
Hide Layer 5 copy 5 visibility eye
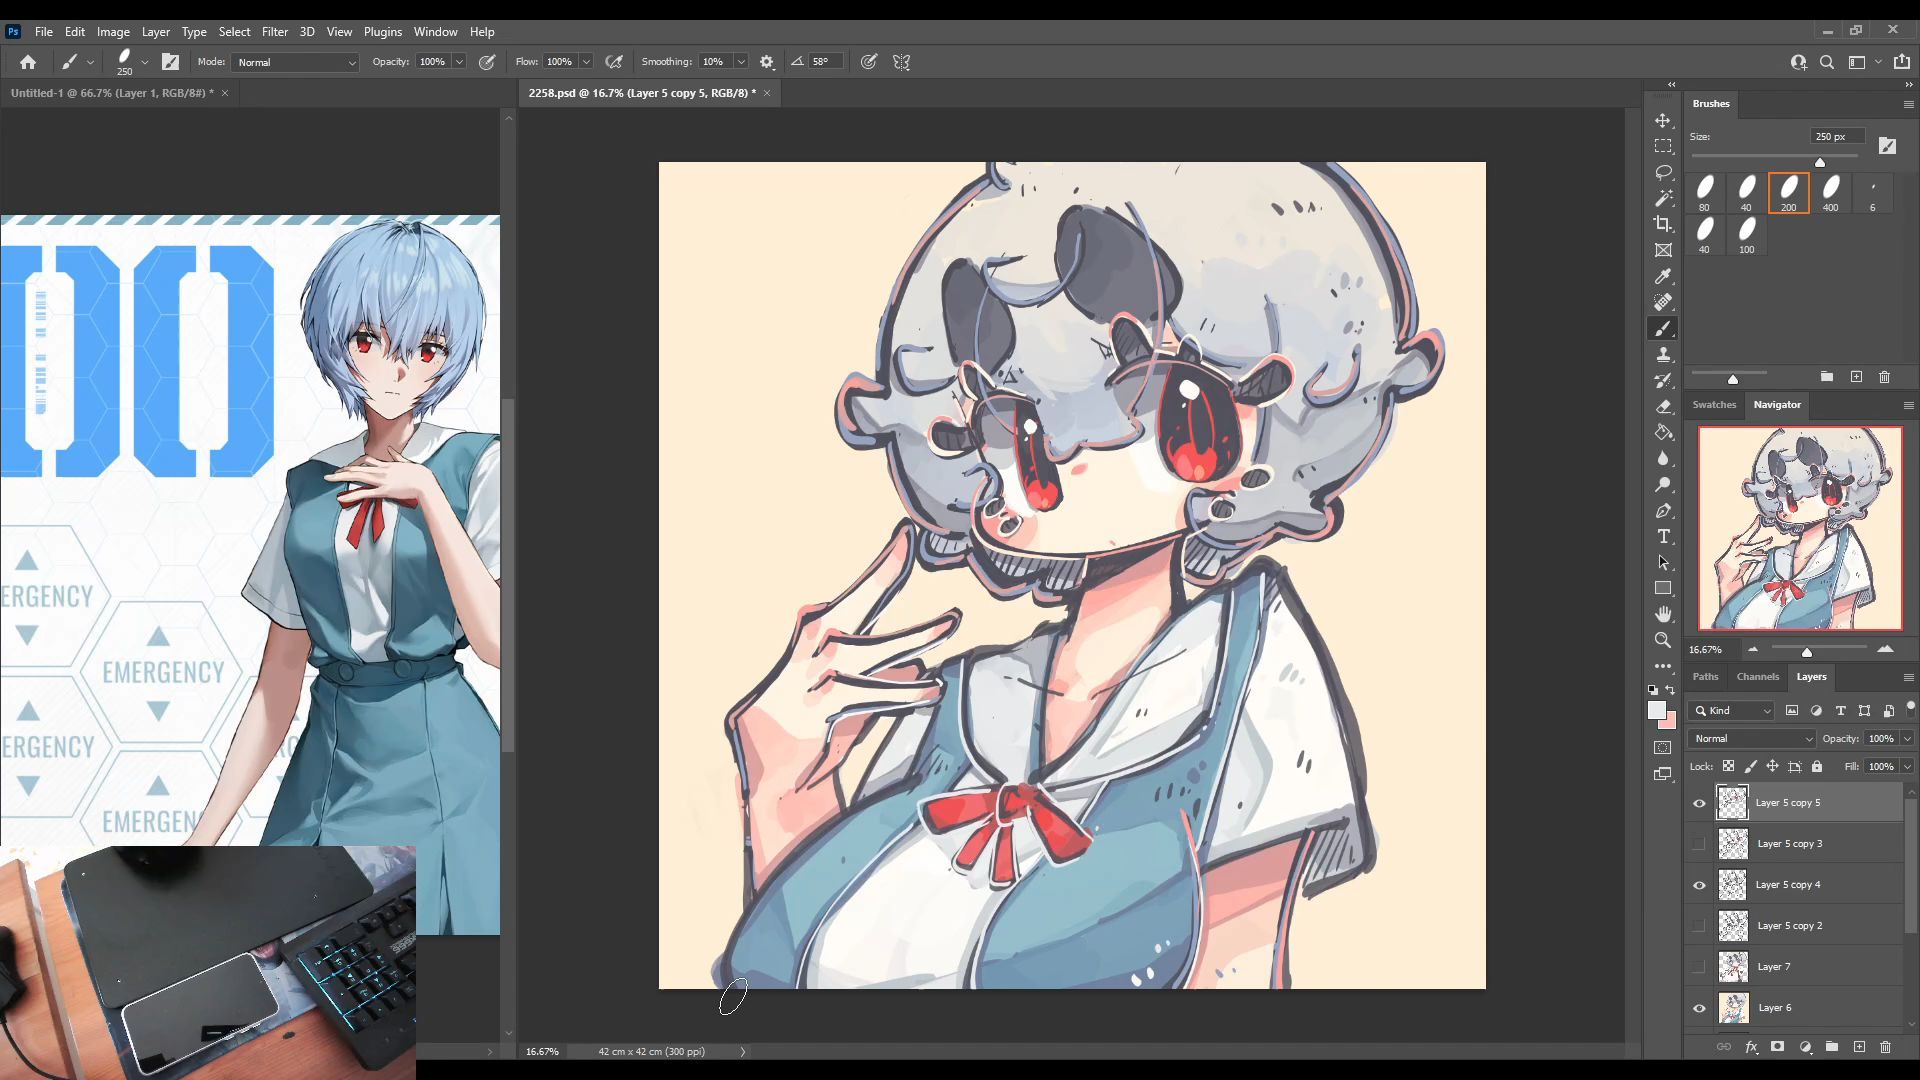click(1699, 803)
